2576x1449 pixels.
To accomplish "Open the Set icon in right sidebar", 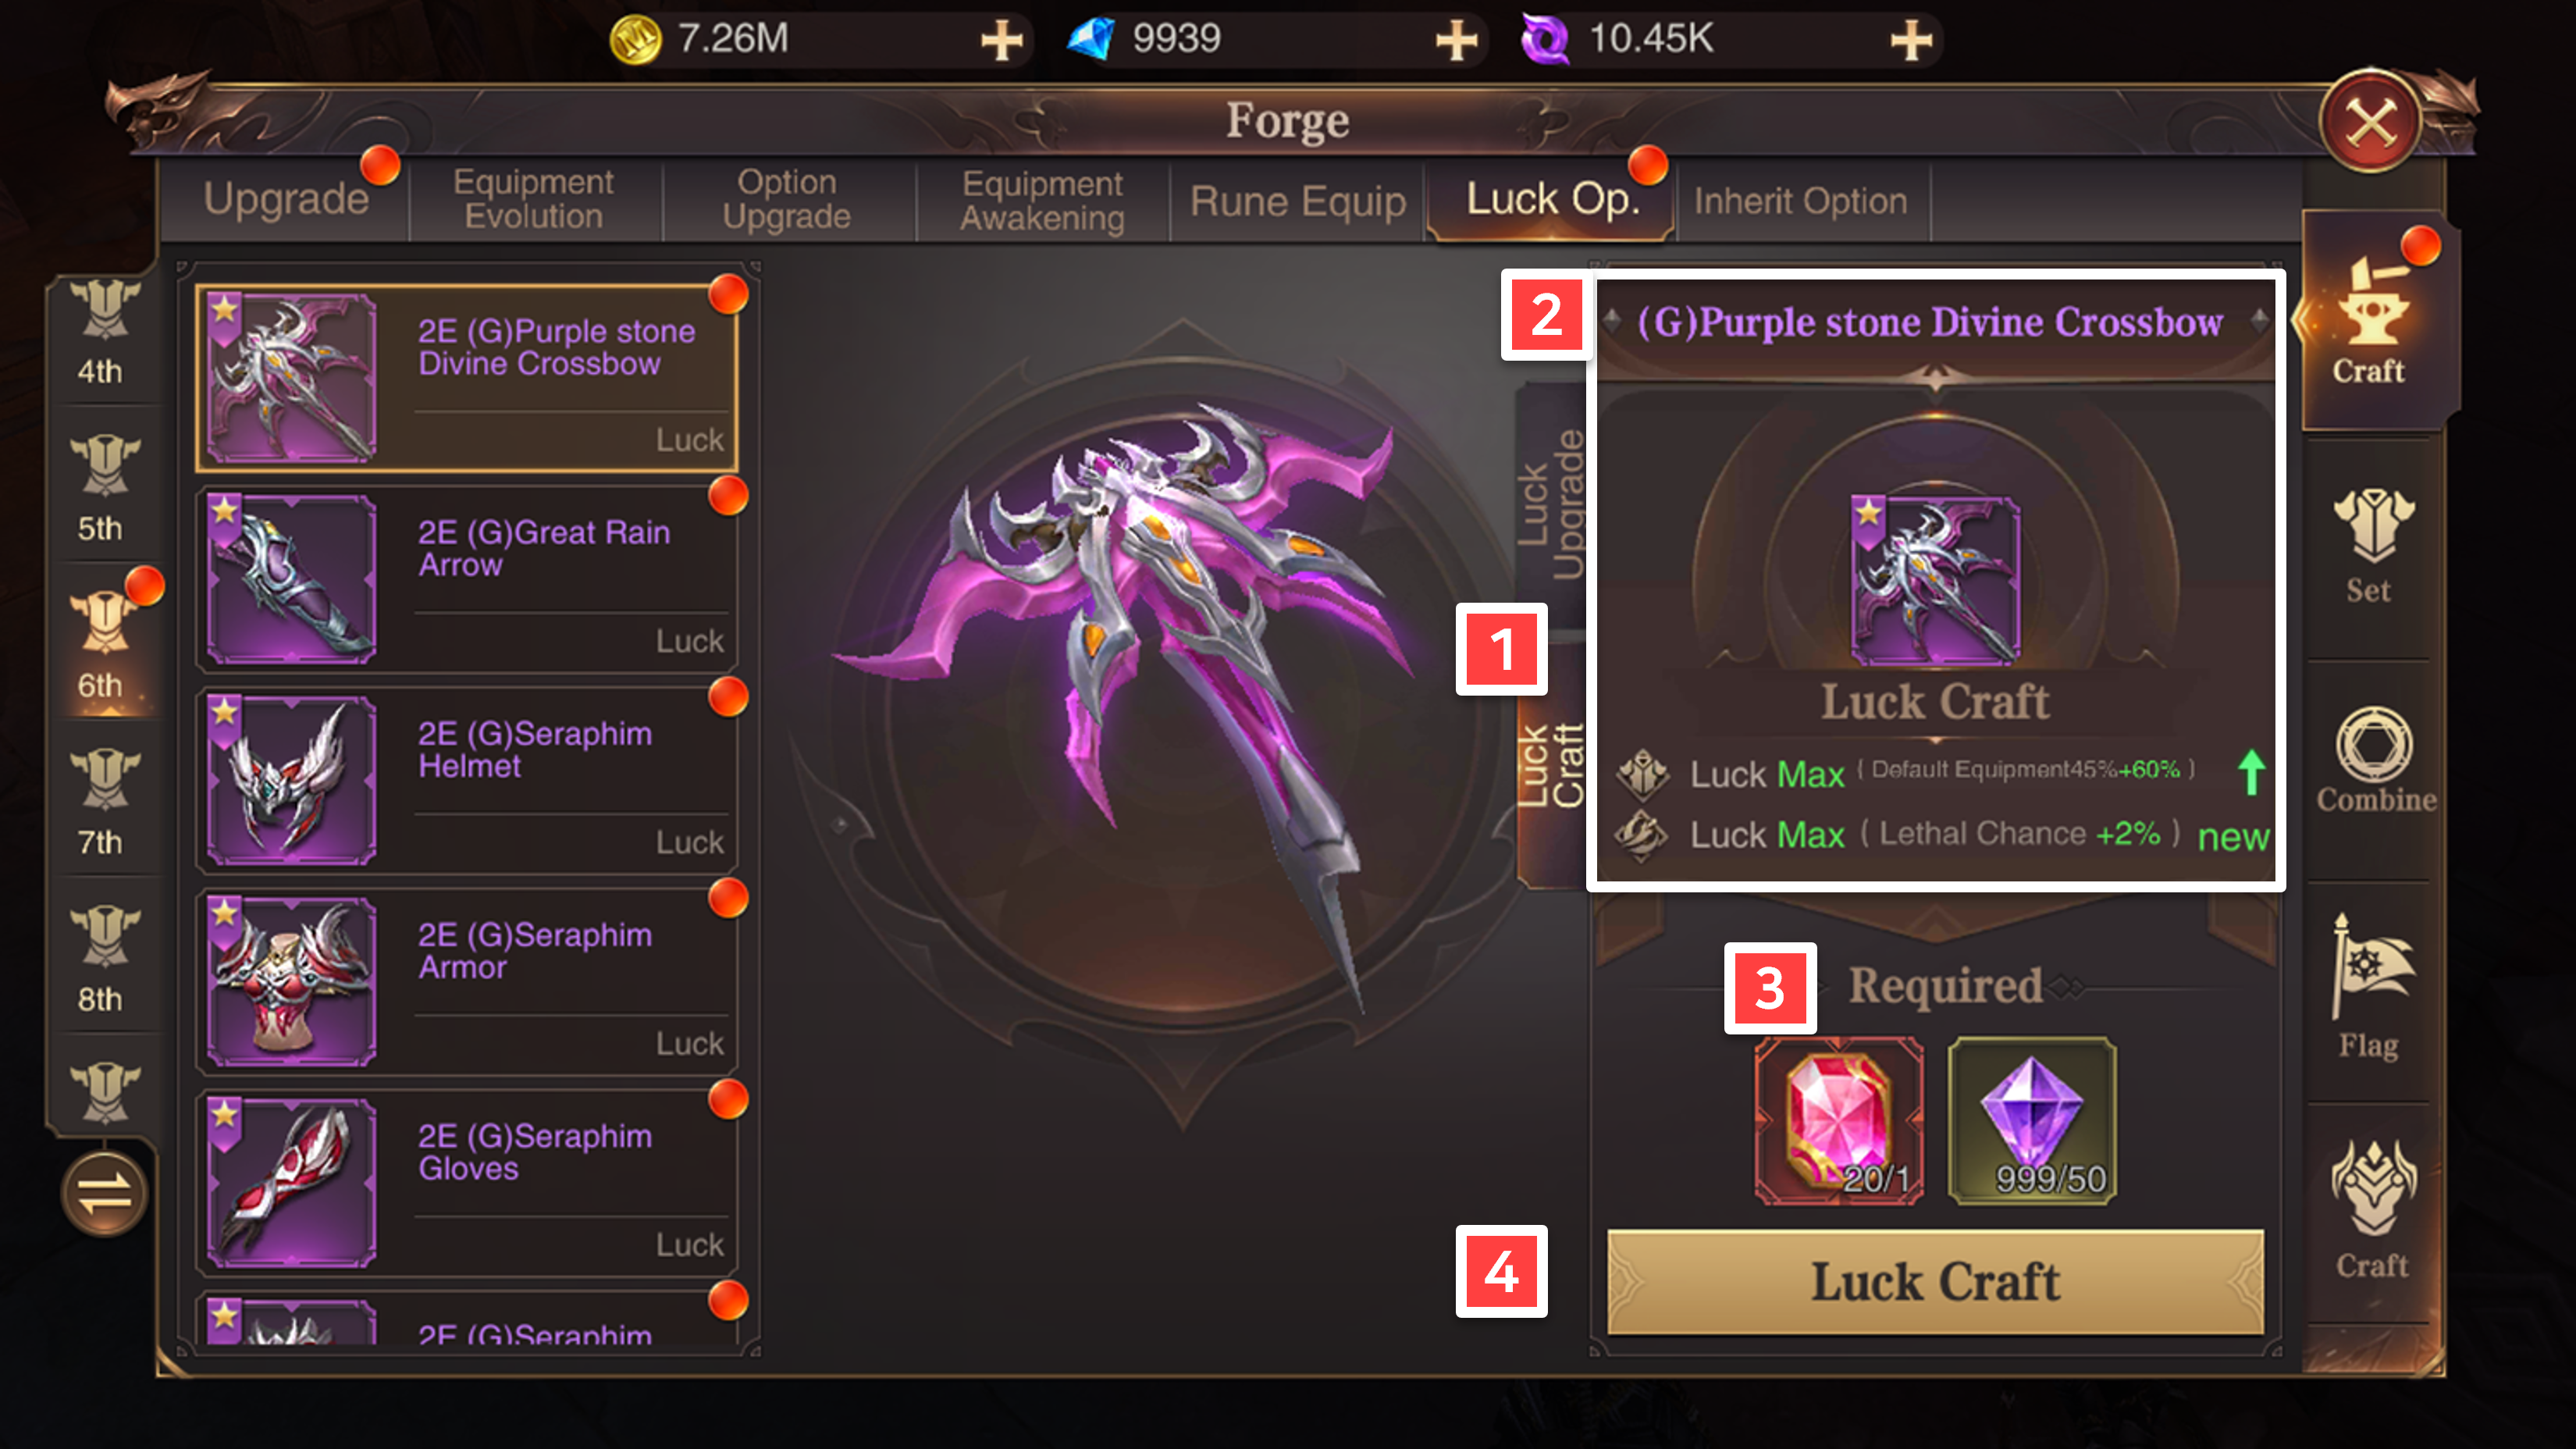I will 2371,546.
